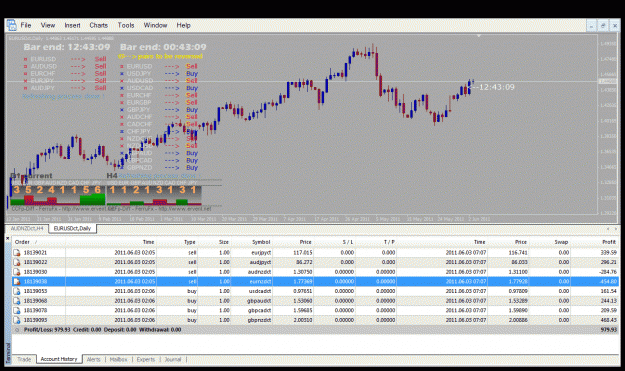Open the Window menu

pos(155,25)
